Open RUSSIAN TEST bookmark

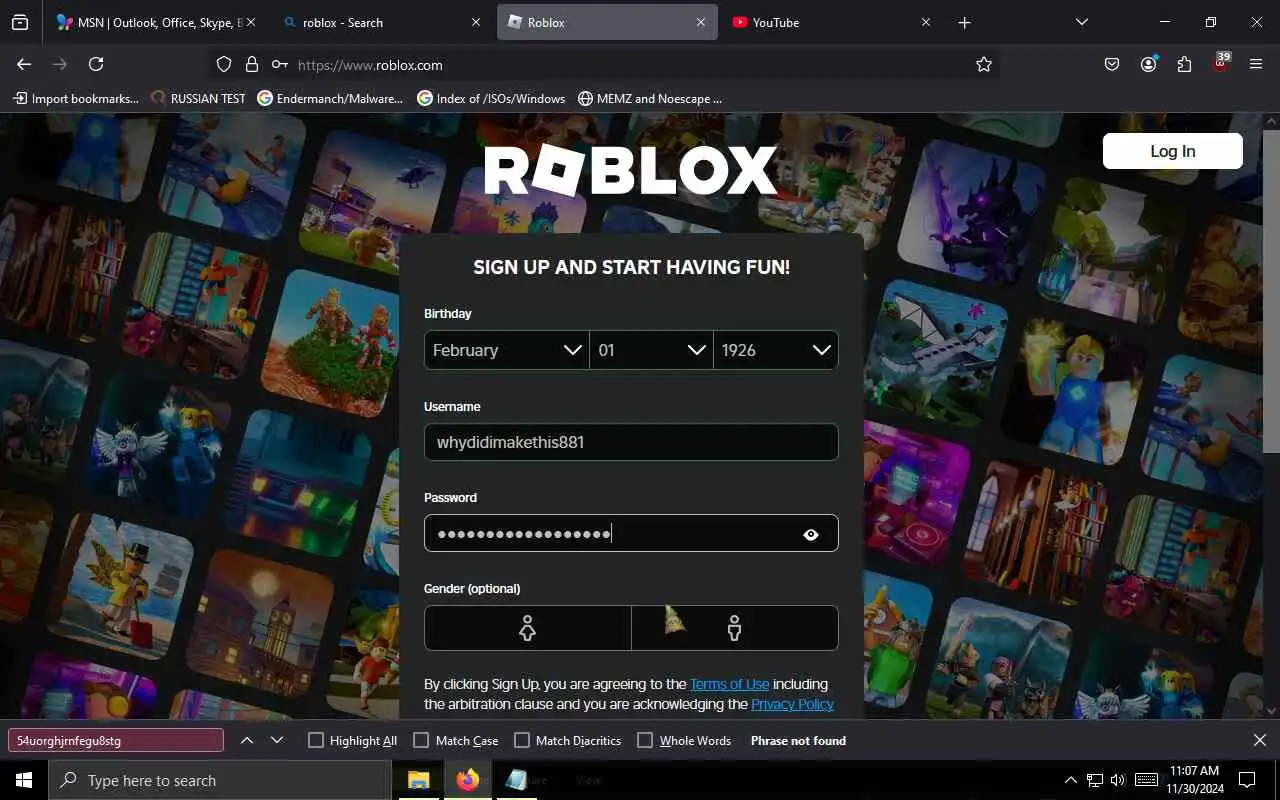coord(198,98)
